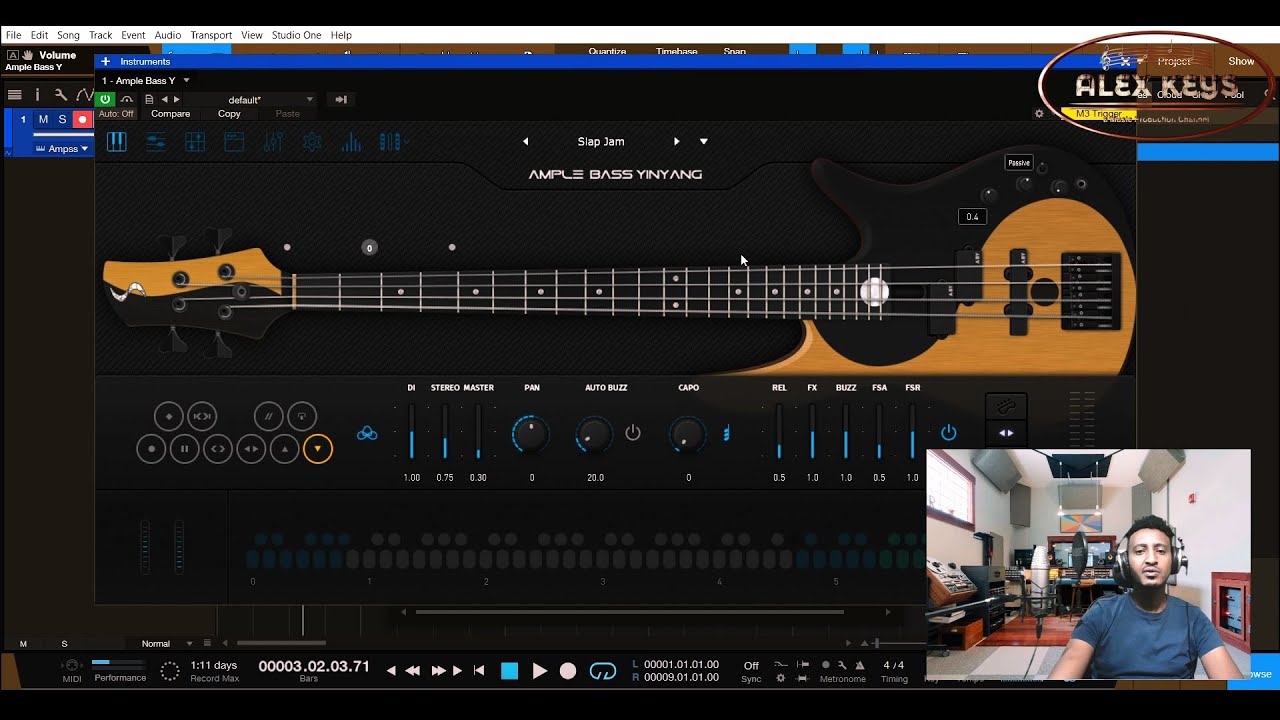1280x720 pixels.
Task: Open the piano keyboard main panel icon
Action: point(117,142)
